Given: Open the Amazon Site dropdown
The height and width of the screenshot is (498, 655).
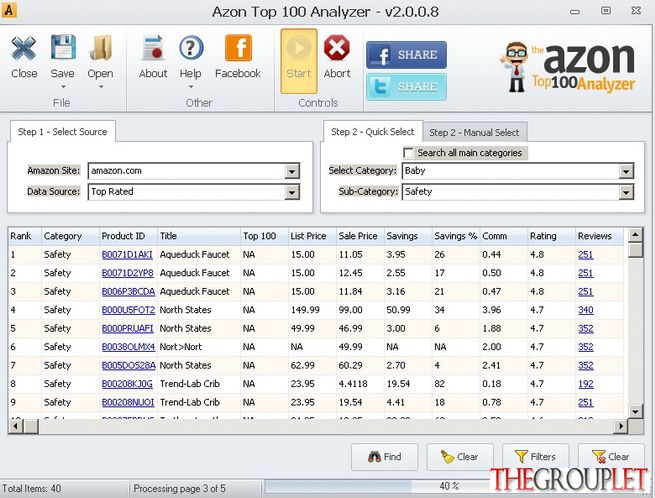Looking at the screenshot, I should pos(292,171).
